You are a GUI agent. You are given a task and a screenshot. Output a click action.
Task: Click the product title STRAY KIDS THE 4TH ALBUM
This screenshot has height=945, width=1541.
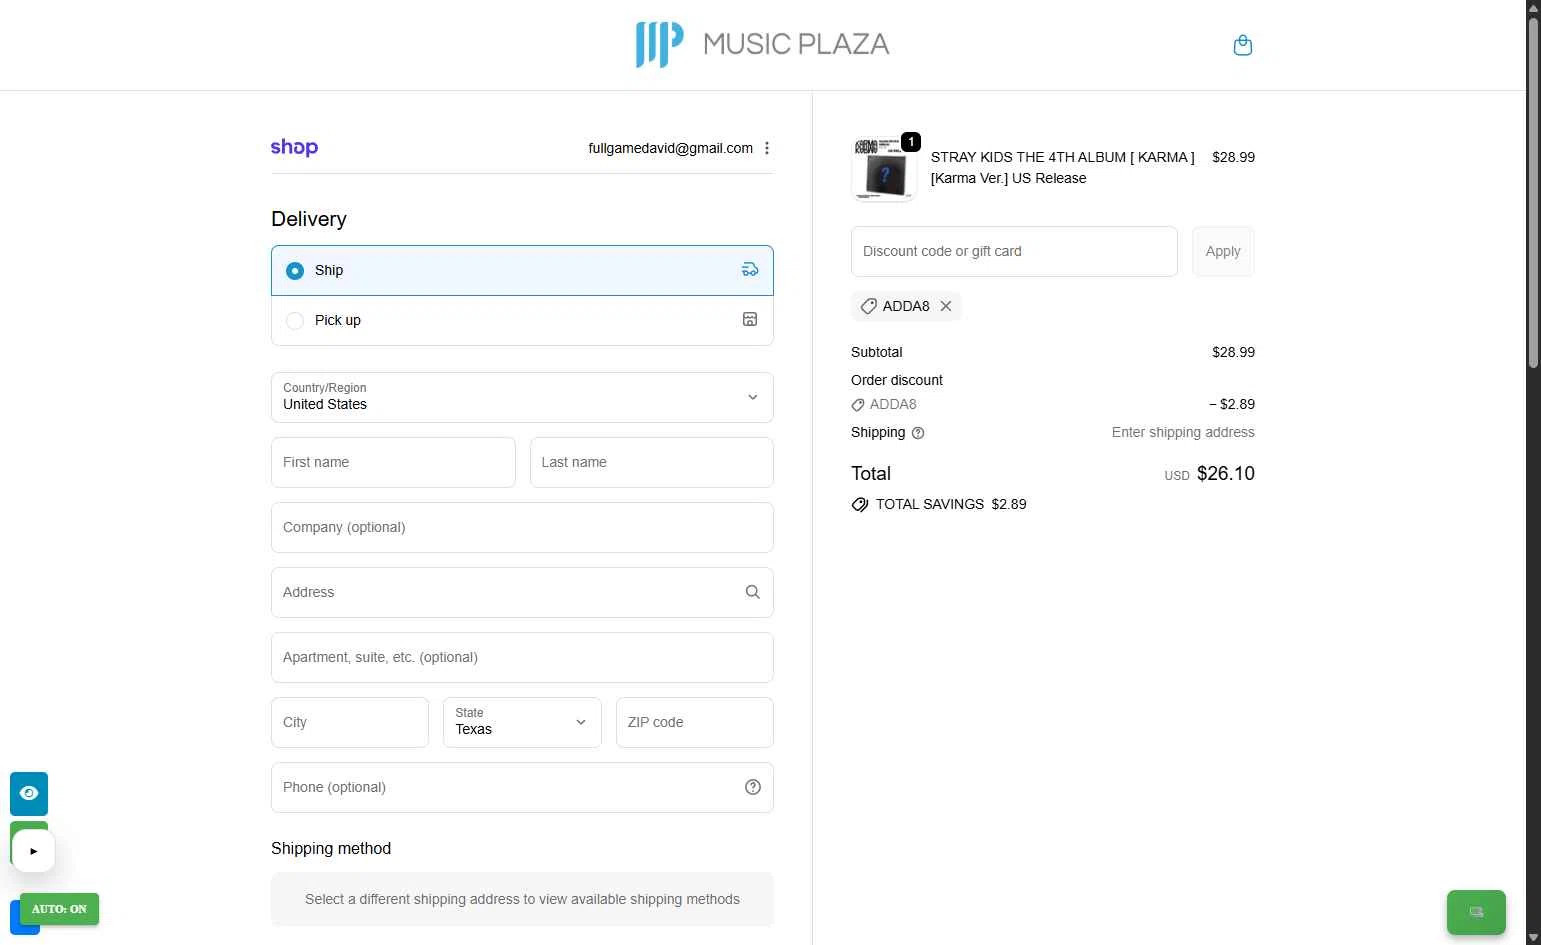(1063, 168)
